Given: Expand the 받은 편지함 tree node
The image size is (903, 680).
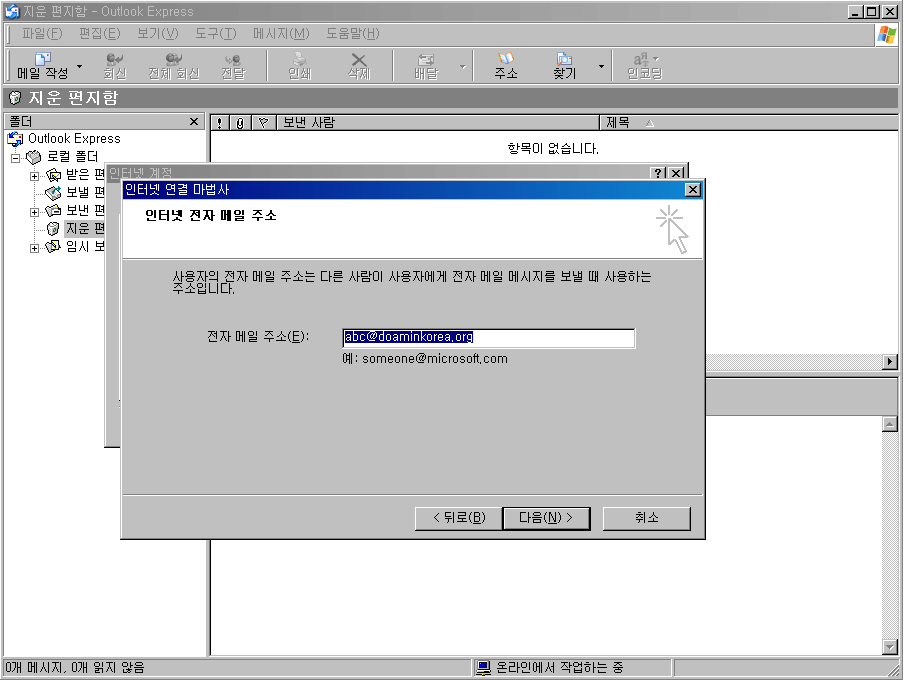Looking at the screenshot, I should point(35,176).
